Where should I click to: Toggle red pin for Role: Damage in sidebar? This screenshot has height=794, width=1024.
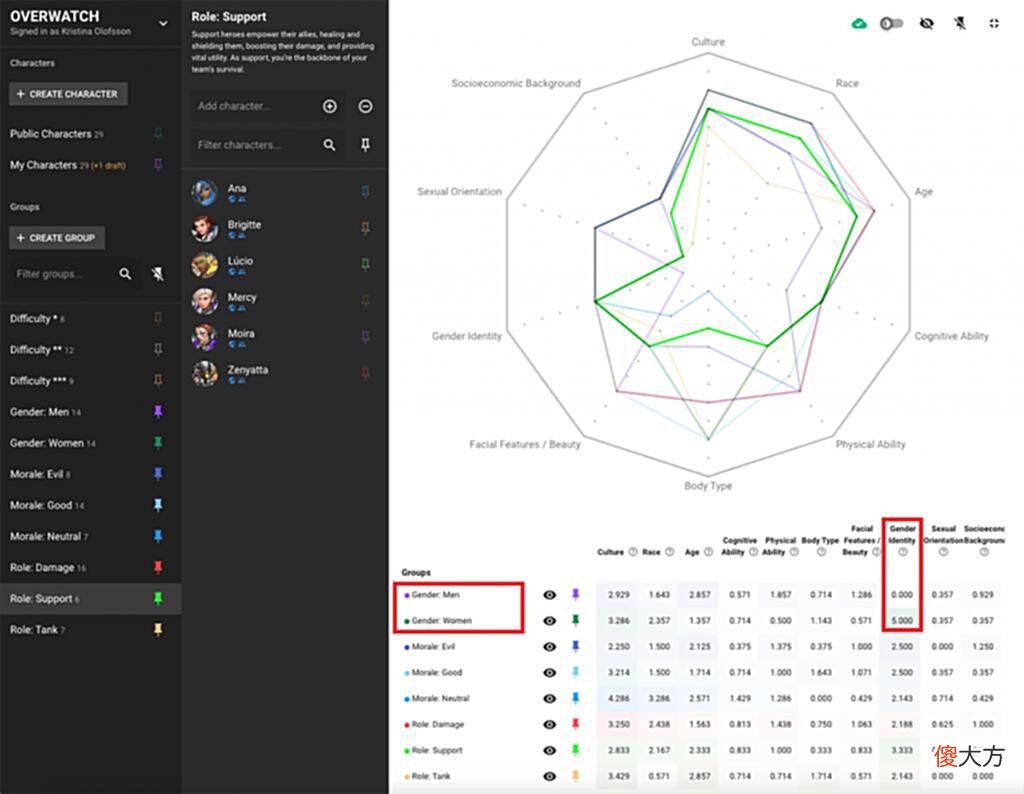click(x=157, y=567)
